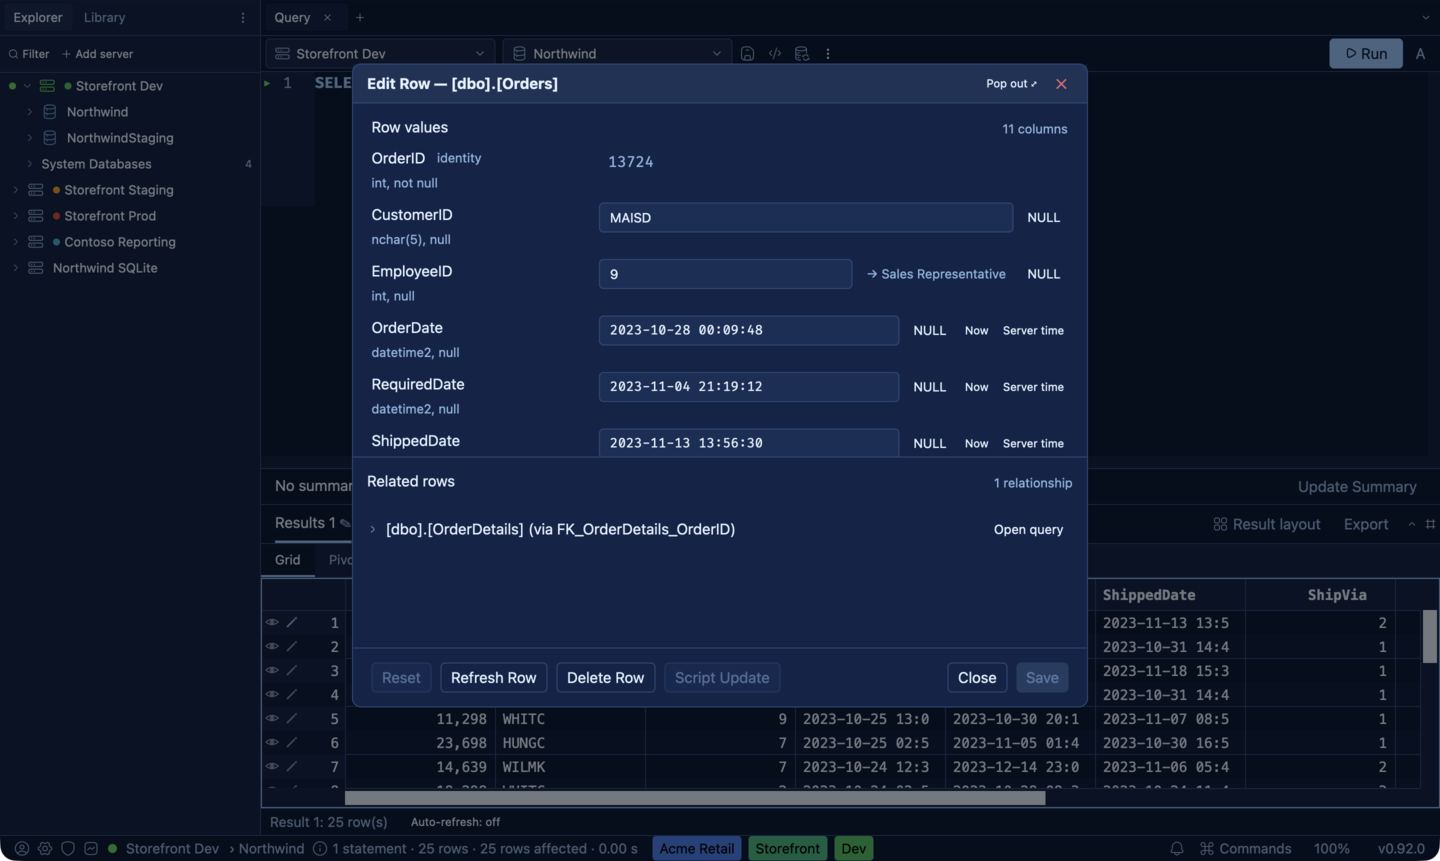Set OrderDate to NULL
This screenshot has width=1440, height=861.
929,330
